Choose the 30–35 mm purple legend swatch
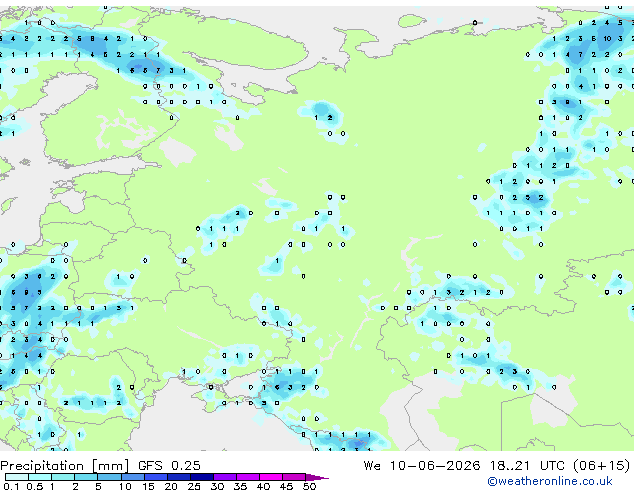Viewport: 634px width, 490px height. [225, 477]
